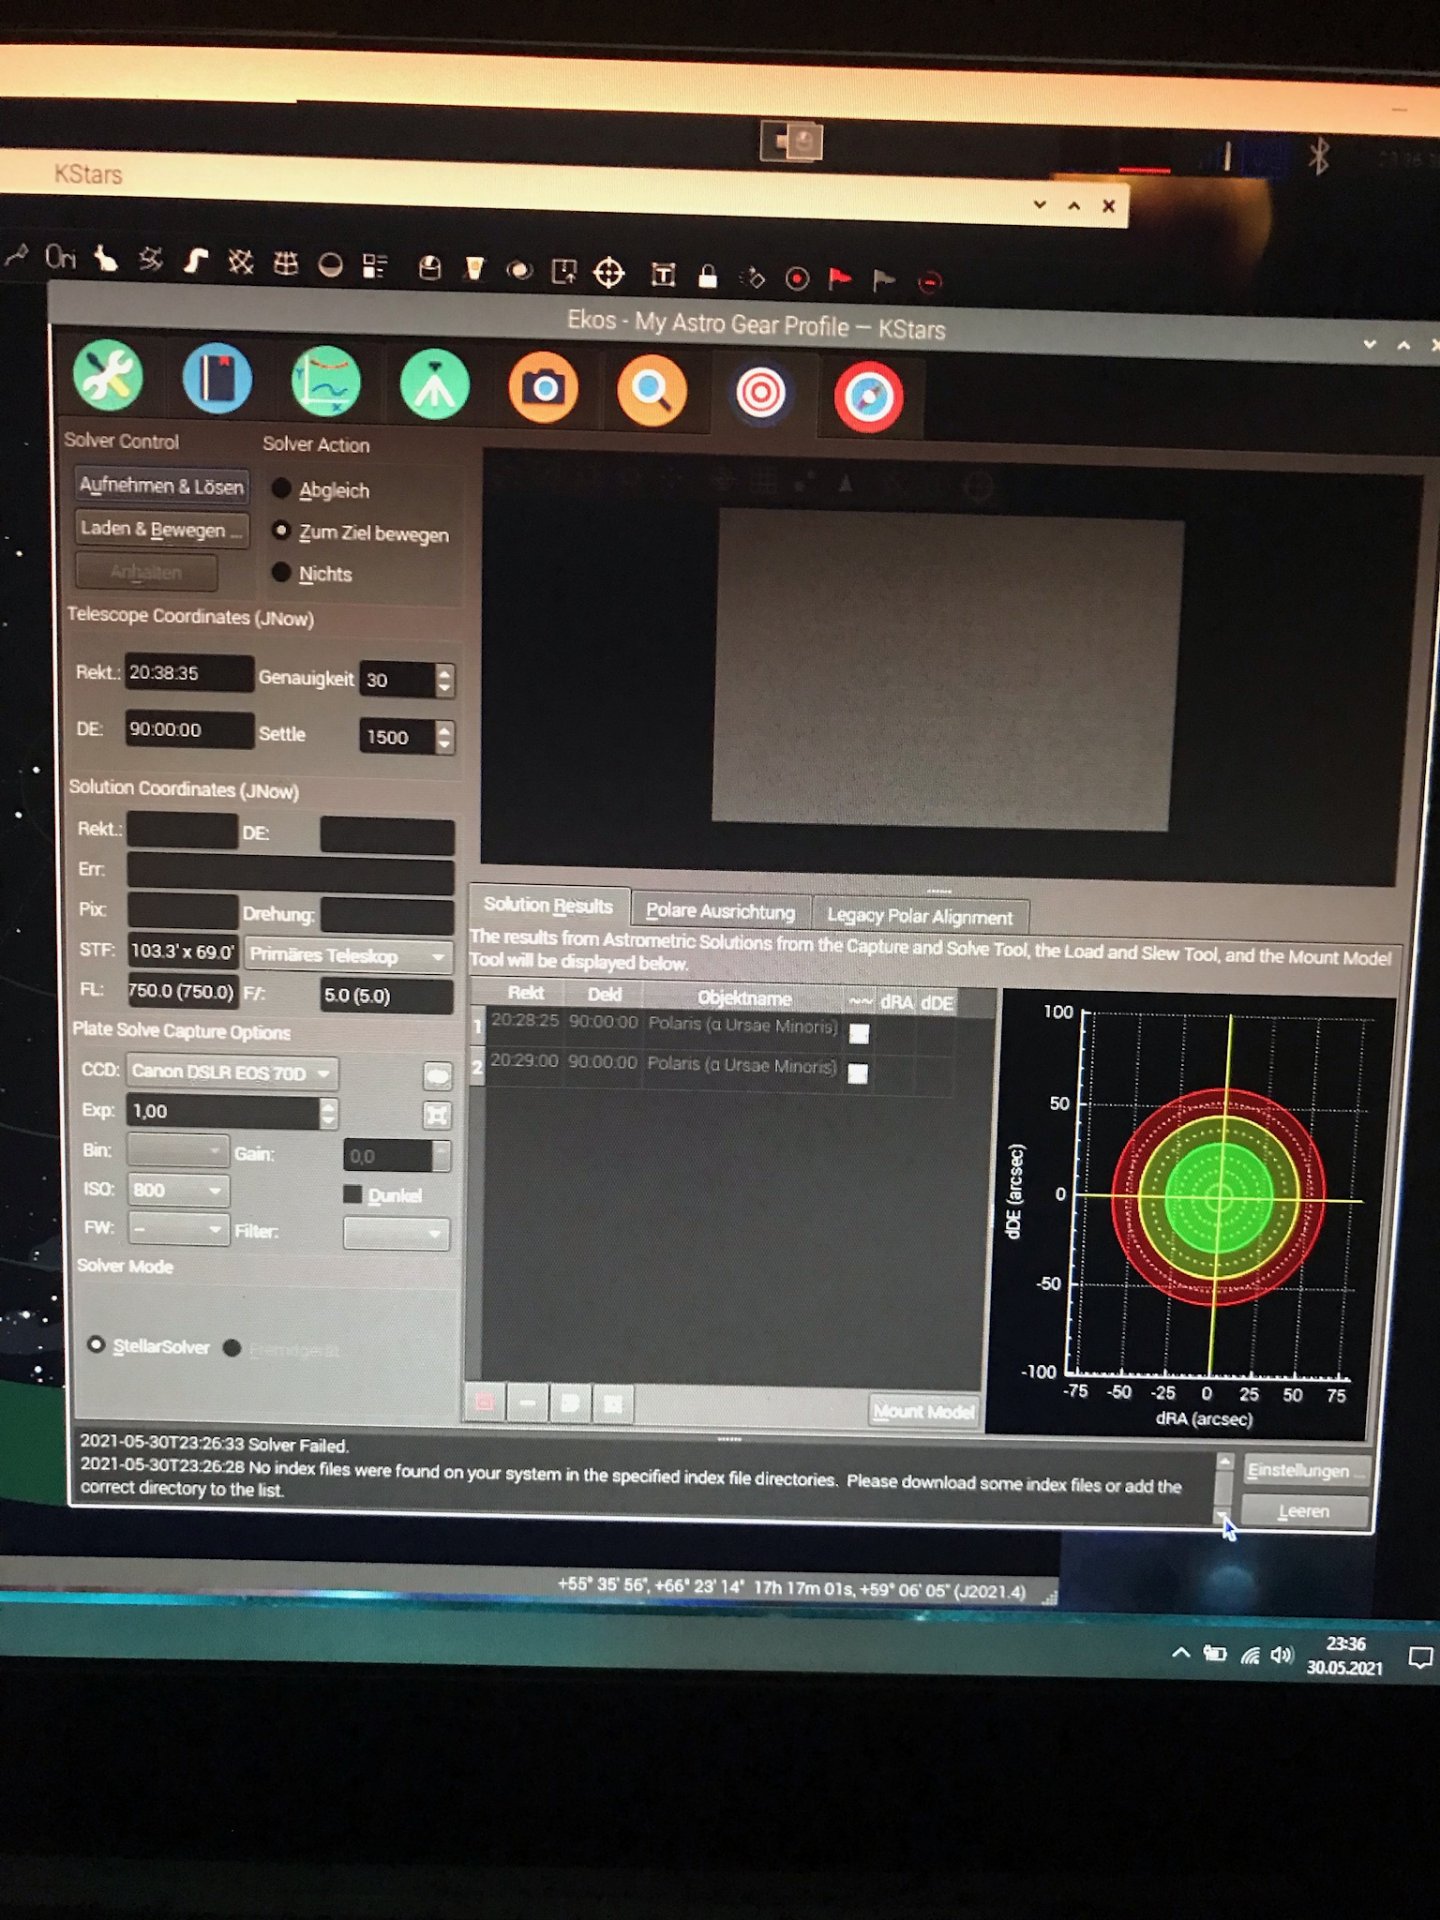Click the Leeren button
The image size is (1440, 1920).
(x=1304, y=1511)
